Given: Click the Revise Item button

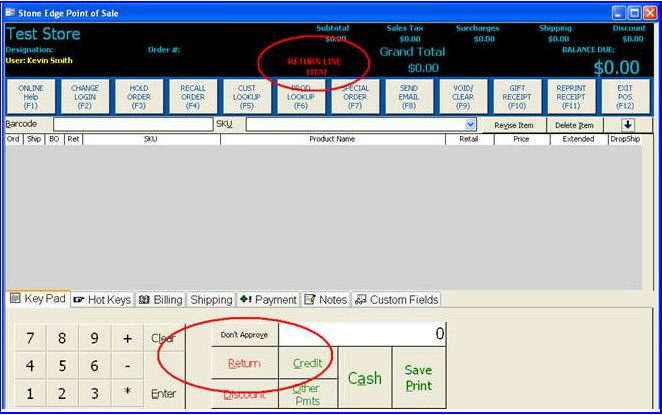Looking at the screenshot, I should (514, 125).
